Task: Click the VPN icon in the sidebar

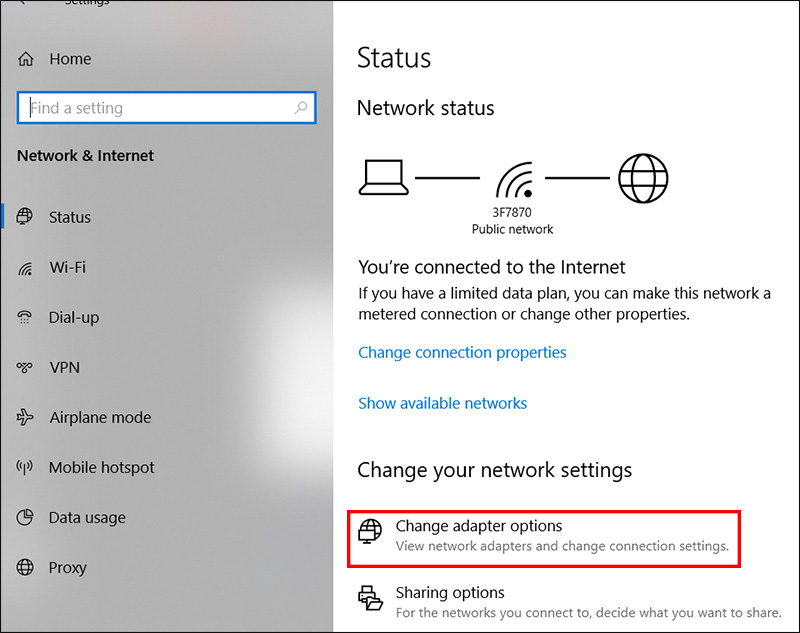Action: (x=27, y=367)
